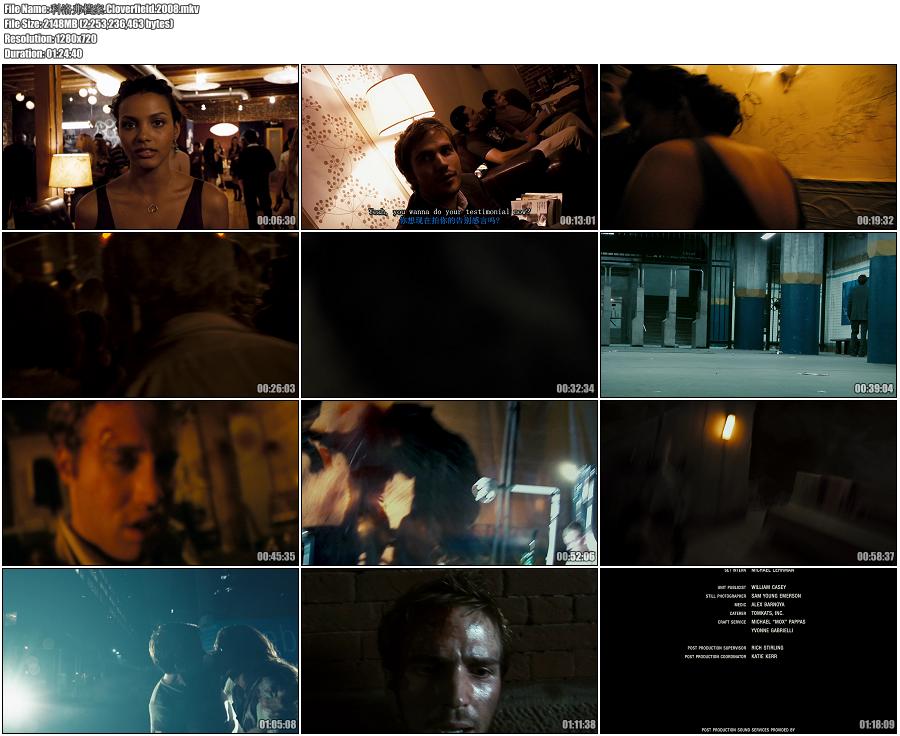This screenshot has height=736, width=900.
Task: Choose the blurry frame stamped 00:52:06
Action: pos(449,483)
